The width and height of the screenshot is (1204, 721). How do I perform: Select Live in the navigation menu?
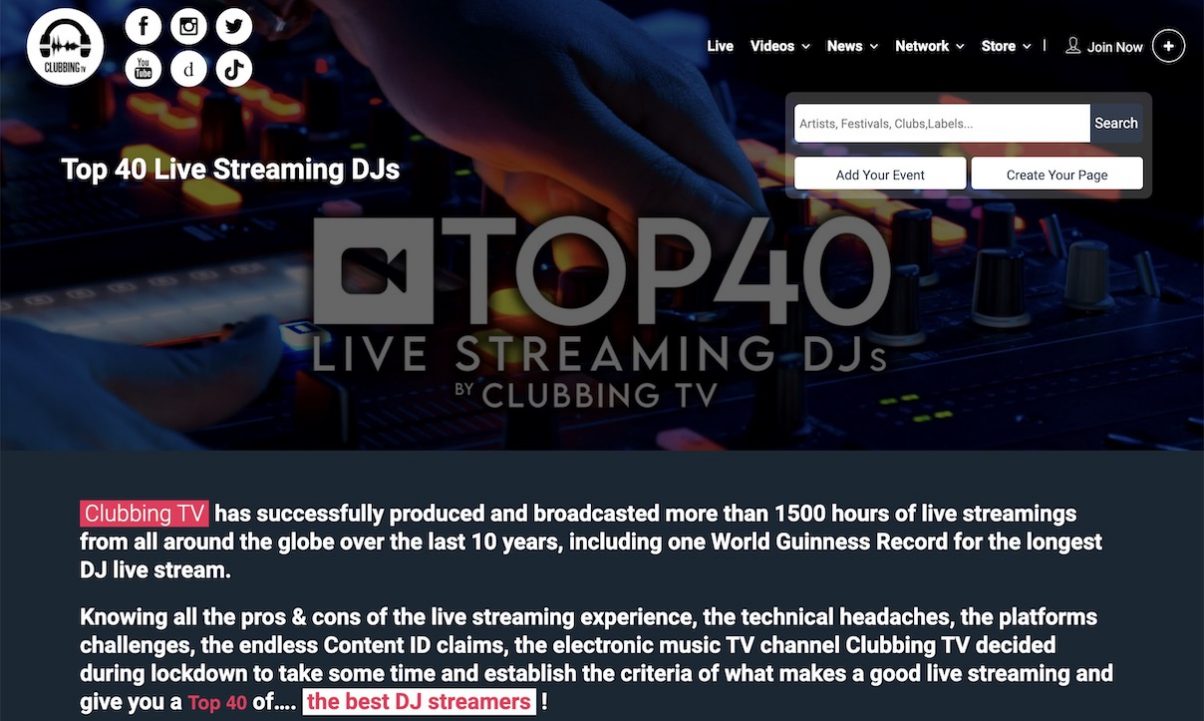coord(720,46)
